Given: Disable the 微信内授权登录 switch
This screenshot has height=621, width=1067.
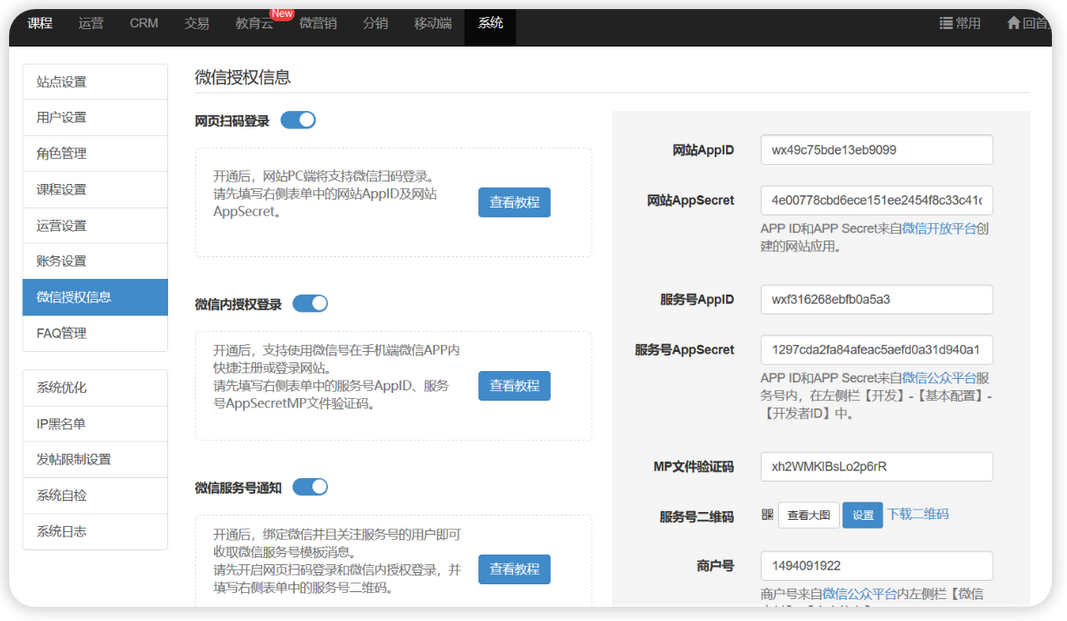Looking at the screenshot, I should (310, 303).
